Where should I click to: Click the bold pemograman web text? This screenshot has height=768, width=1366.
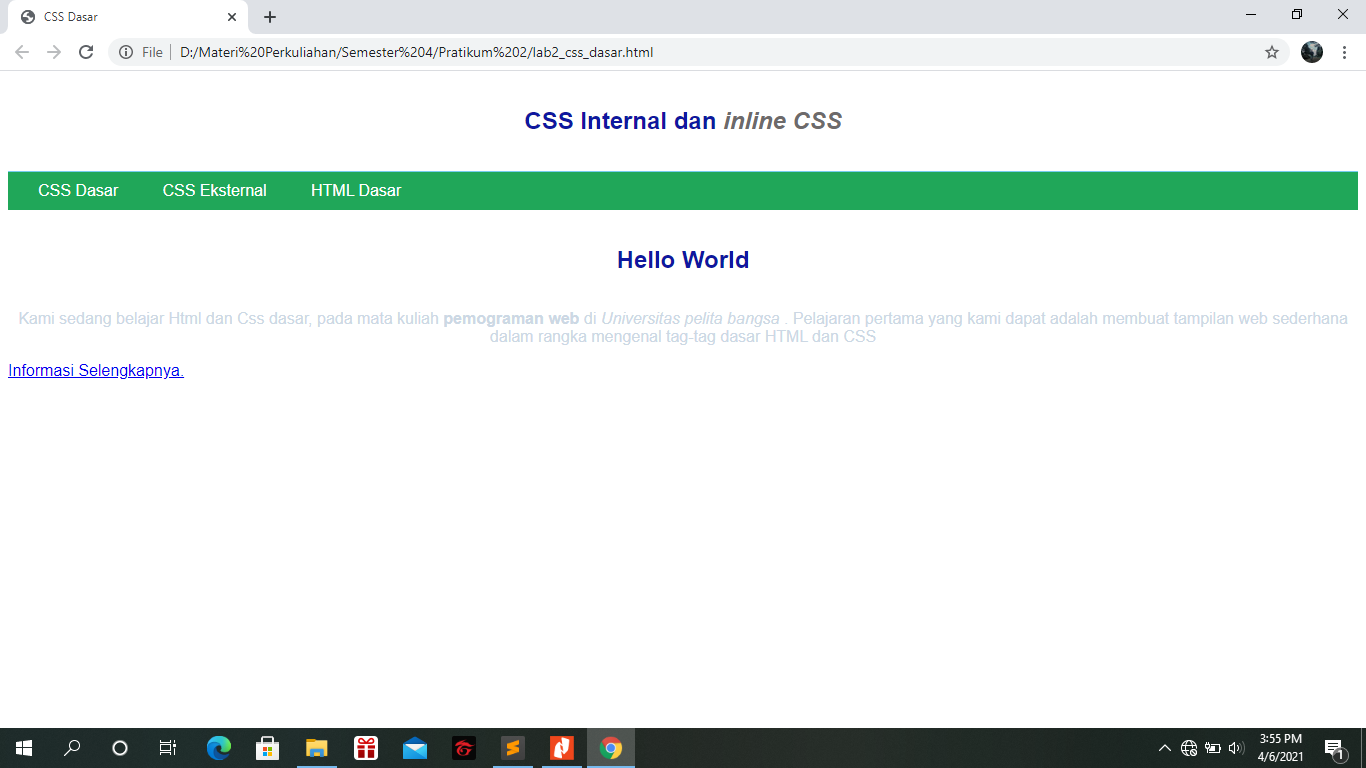(x=511, y=318)
